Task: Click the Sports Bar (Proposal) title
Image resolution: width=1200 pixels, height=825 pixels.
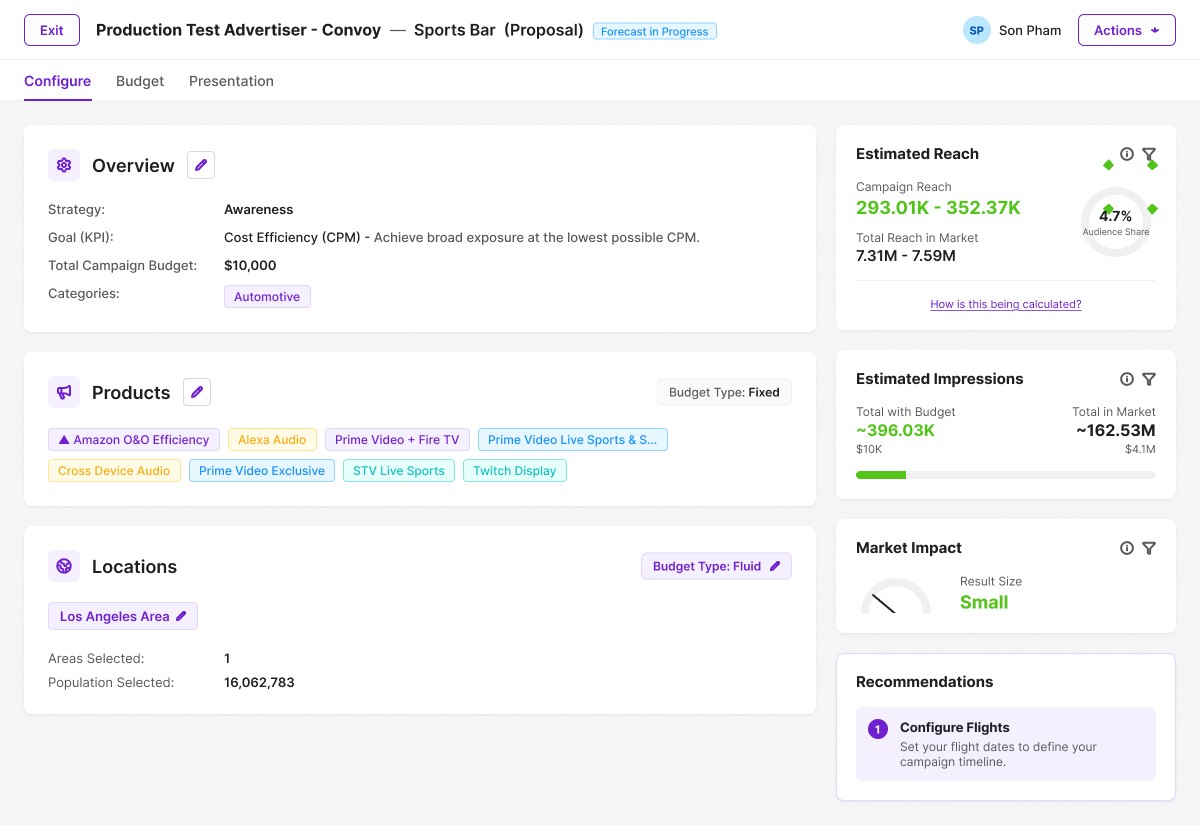Action: tap(499, 30)
